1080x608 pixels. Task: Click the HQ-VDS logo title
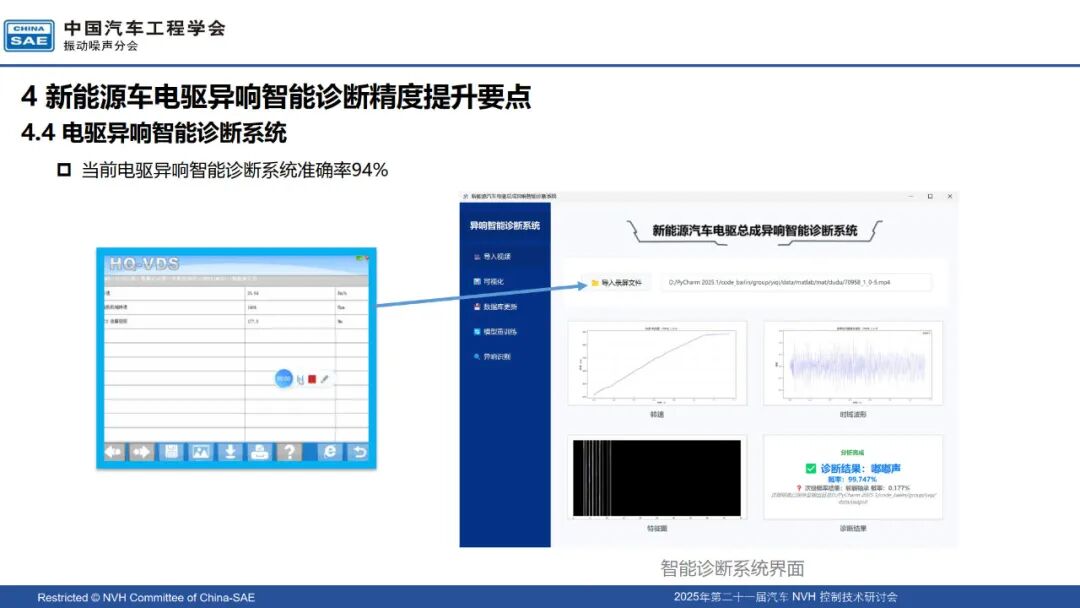(144, 264)
